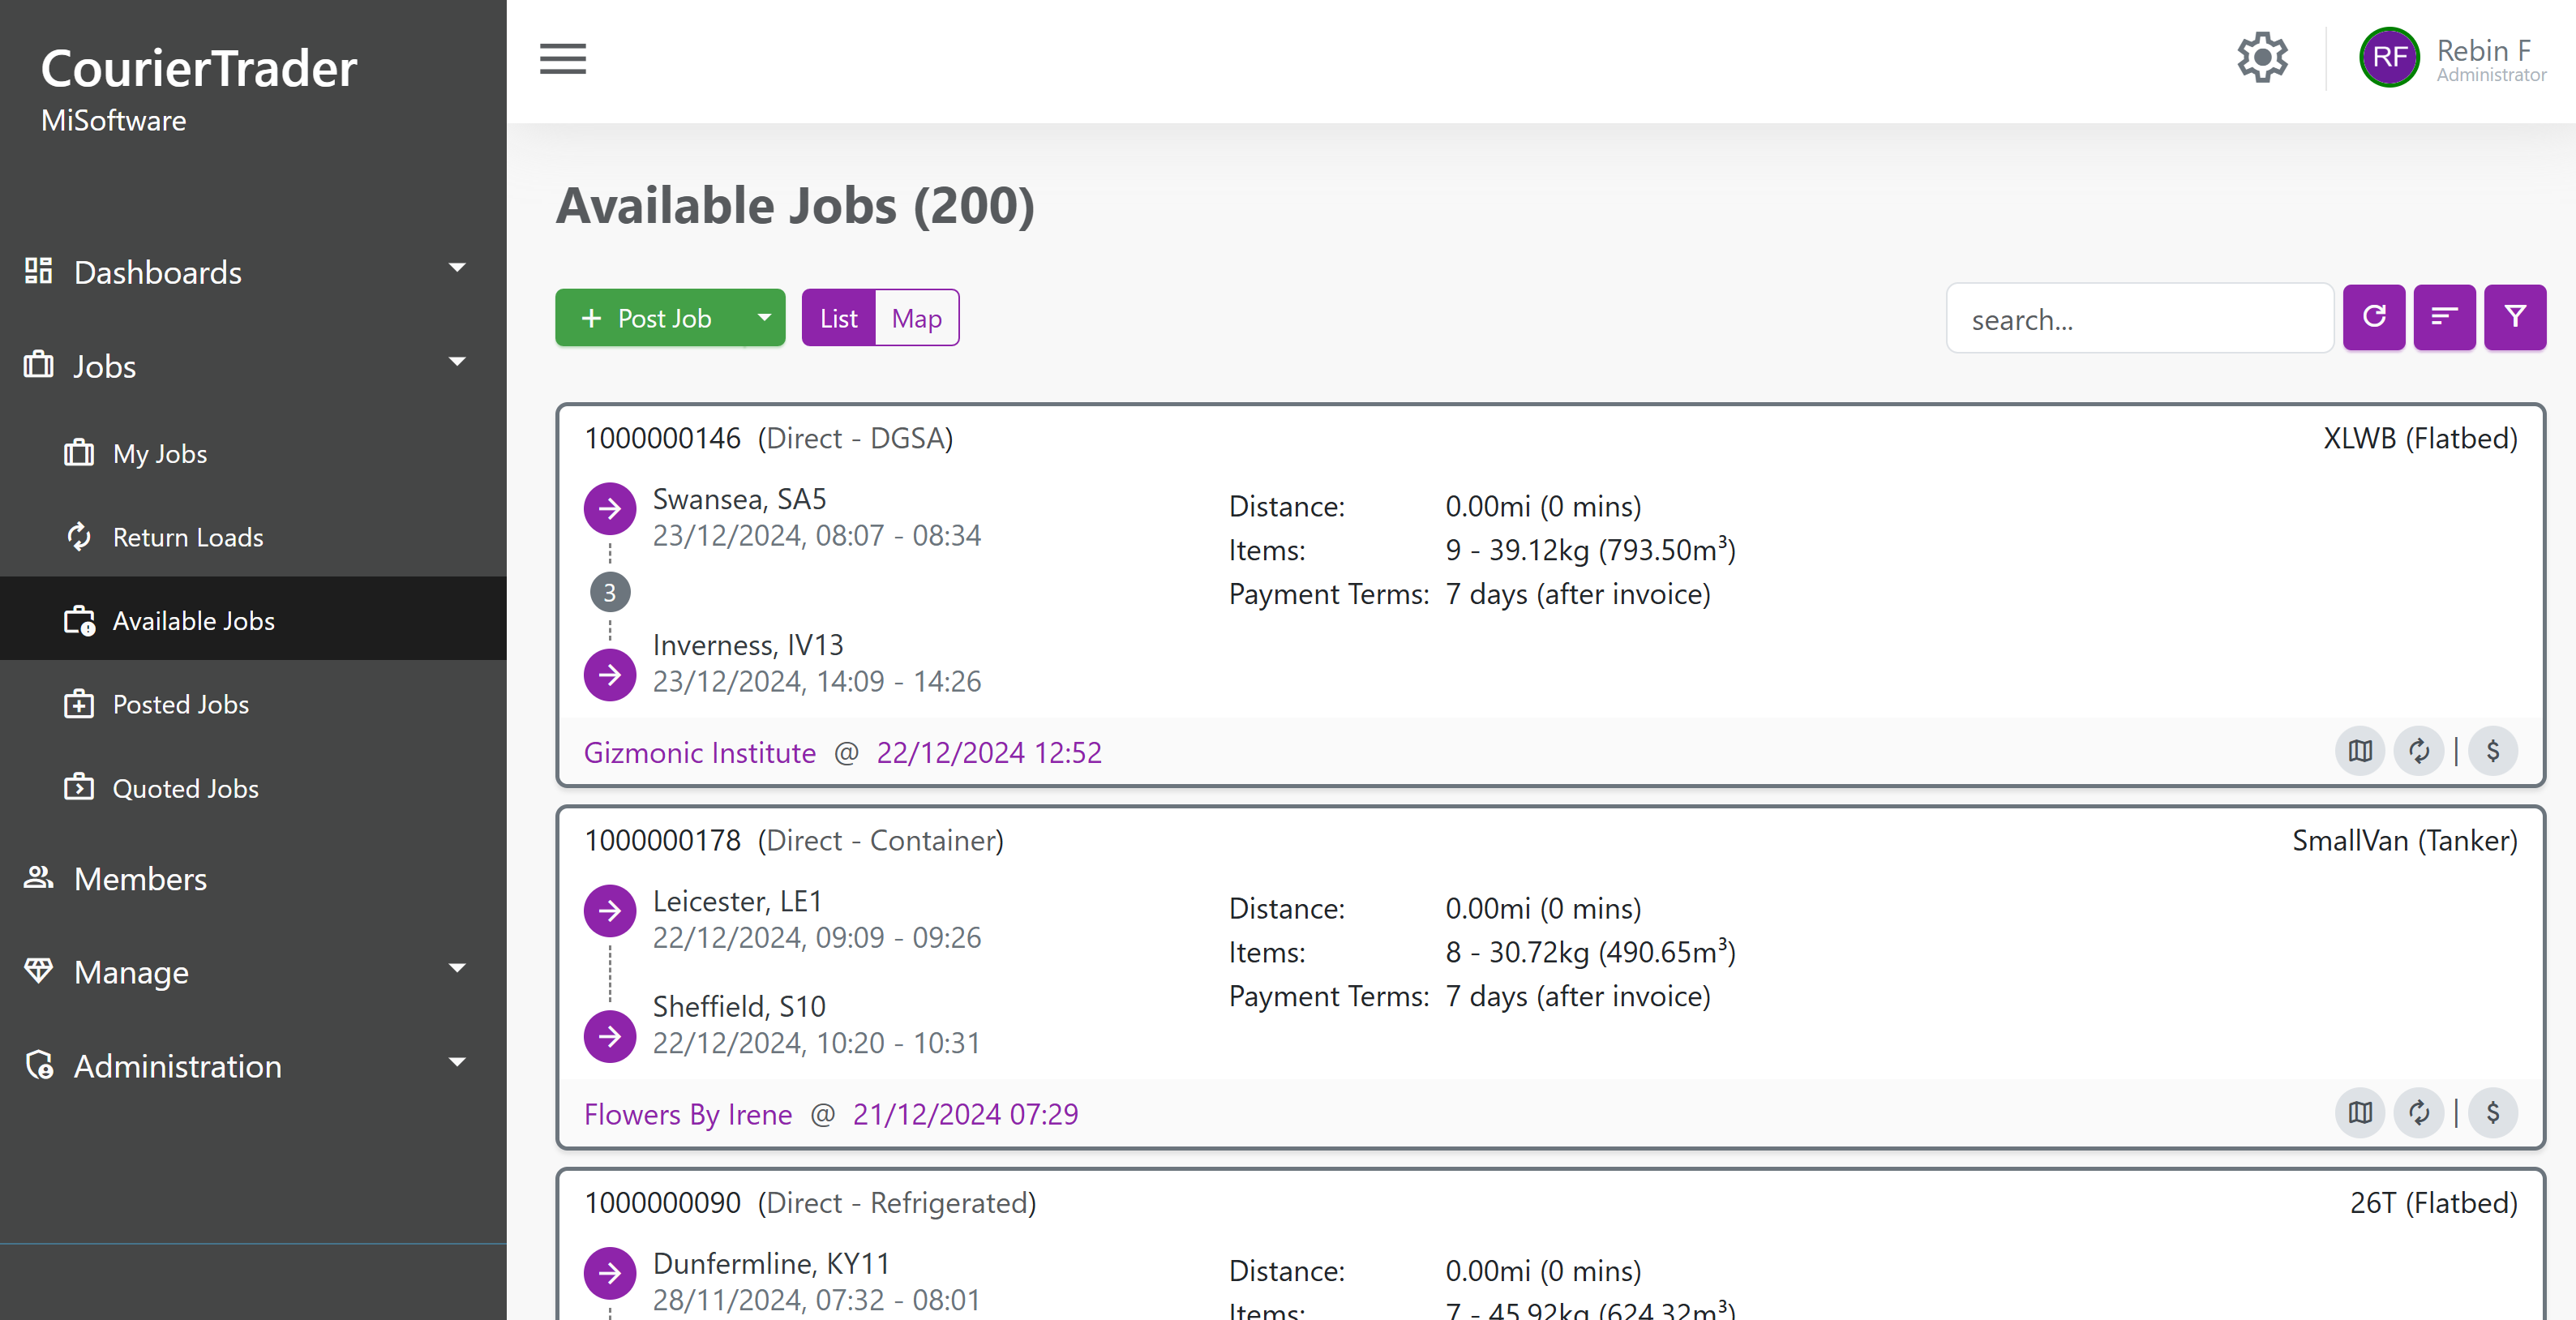
Task: Click into the search input field
Action: point(2138,320)
